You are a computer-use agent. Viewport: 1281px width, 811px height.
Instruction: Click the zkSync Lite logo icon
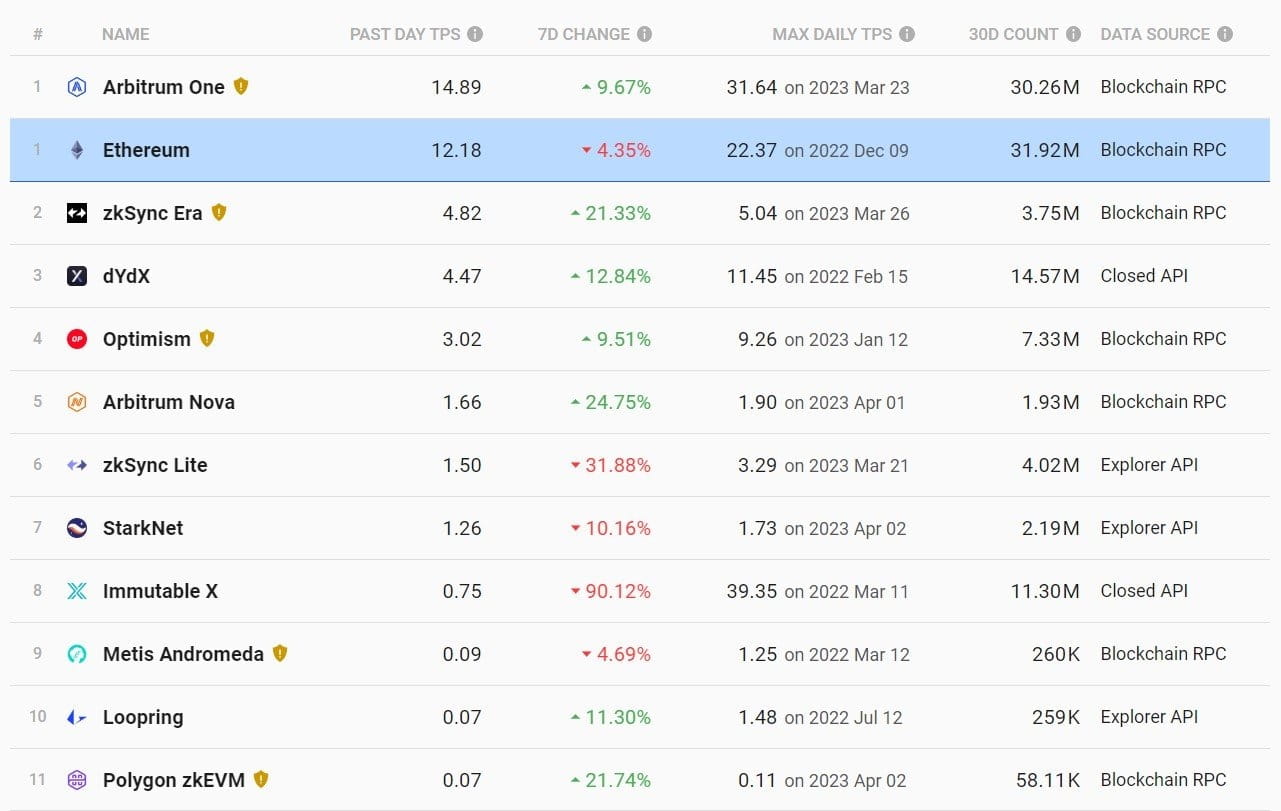(77, 465)
